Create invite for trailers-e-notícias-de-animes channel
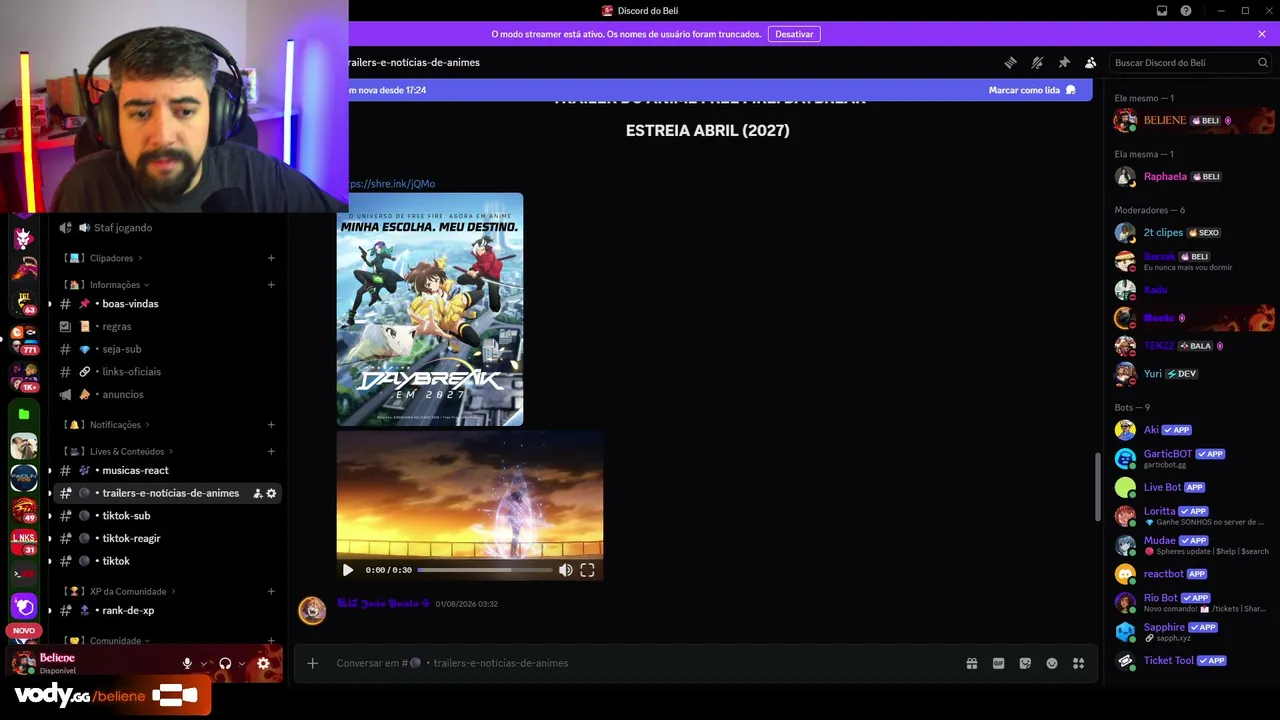Image resolution: width=1280 pixels, height=720 pixels. (x=257, y=494)
